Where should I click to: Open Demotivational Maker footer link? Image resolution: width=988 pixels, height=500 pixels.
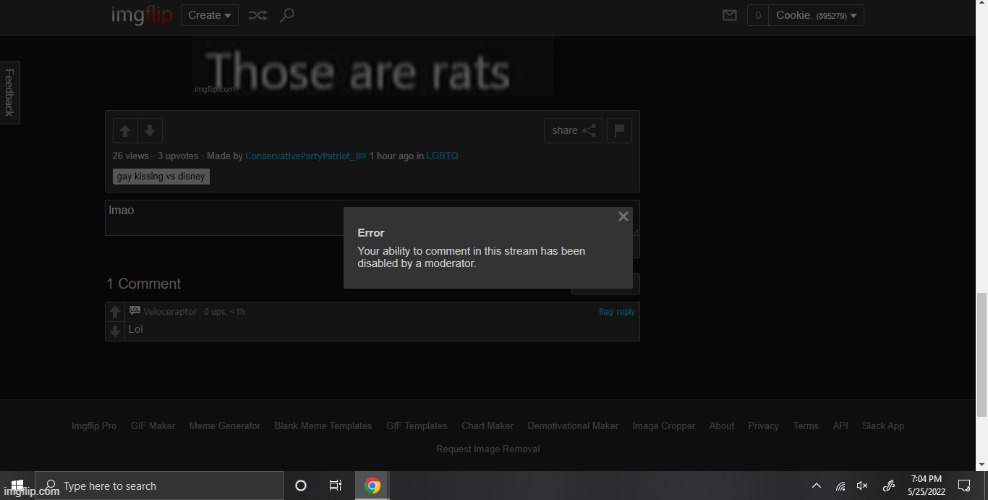click(x=573, y=426)
